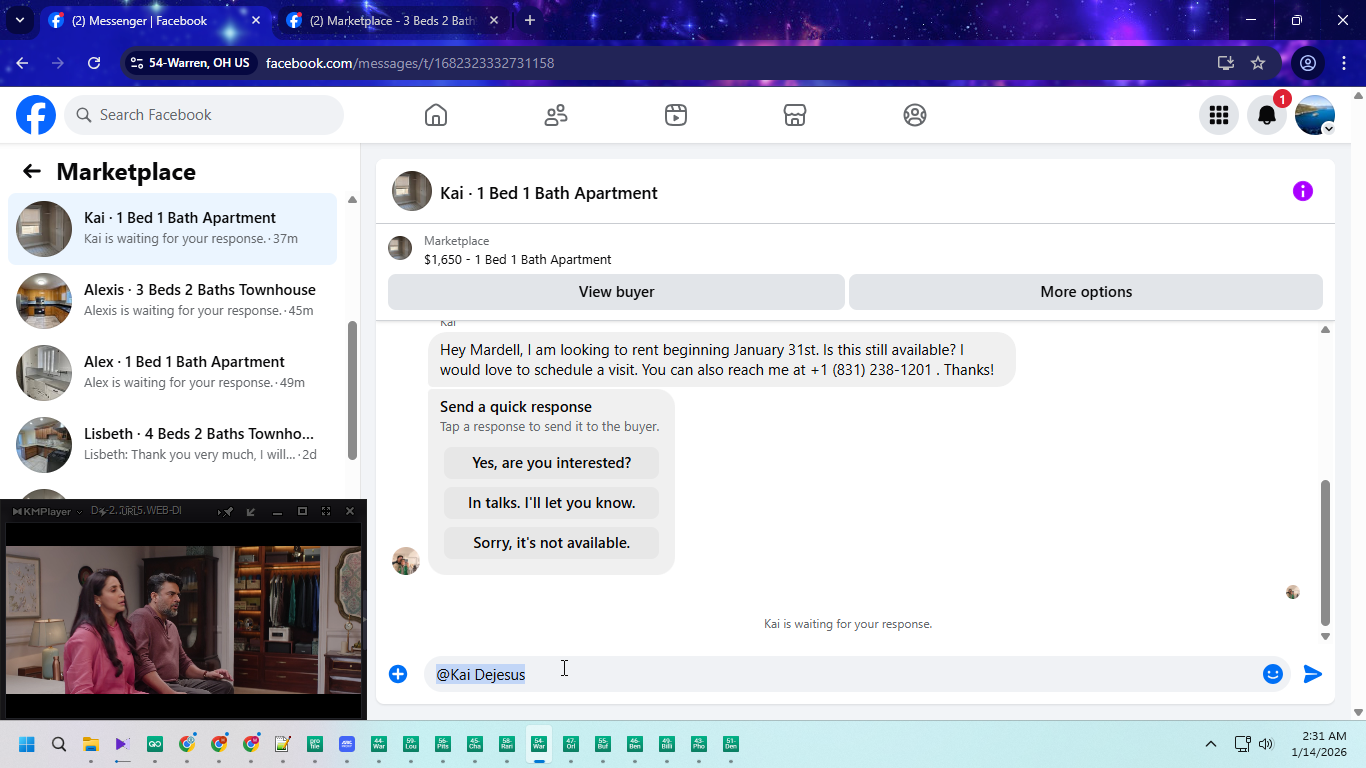The image size is (1366, 768).
Task: Close the Marketplace - 3 Beds browser tab
Action: [495, 20]
